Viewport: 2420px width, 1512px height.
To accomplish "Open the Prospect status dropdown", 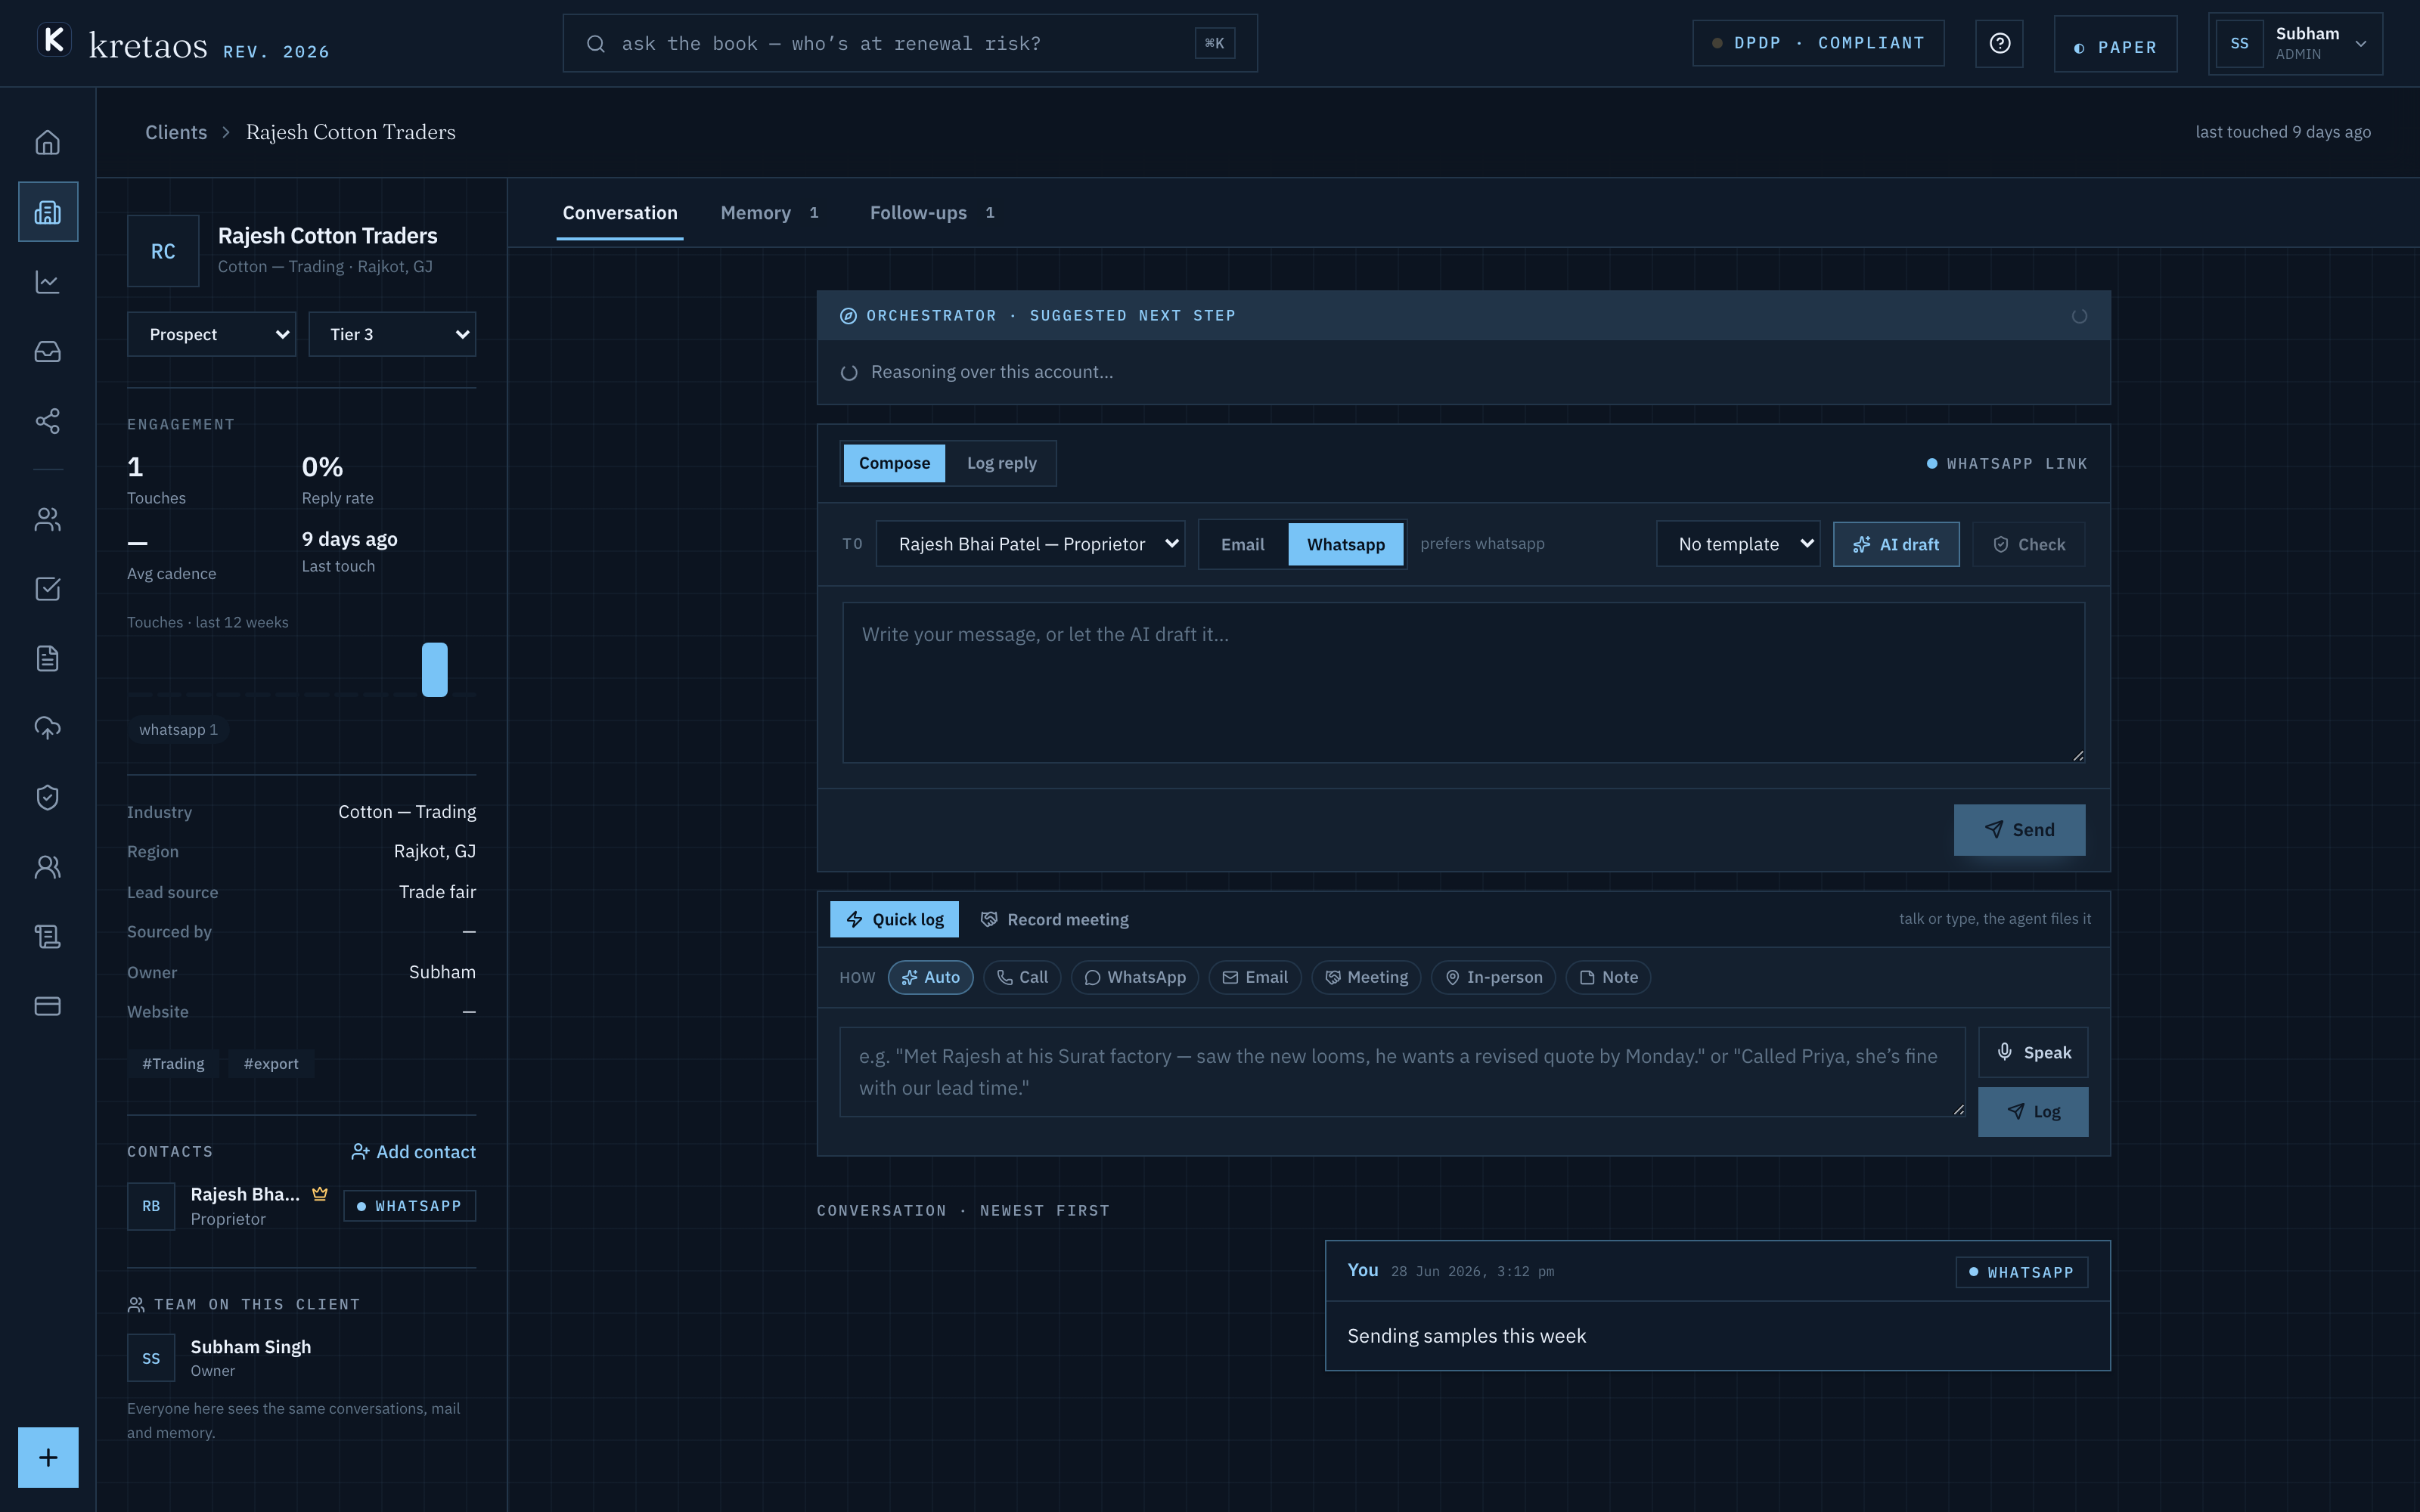I will [x=211, y=334].
